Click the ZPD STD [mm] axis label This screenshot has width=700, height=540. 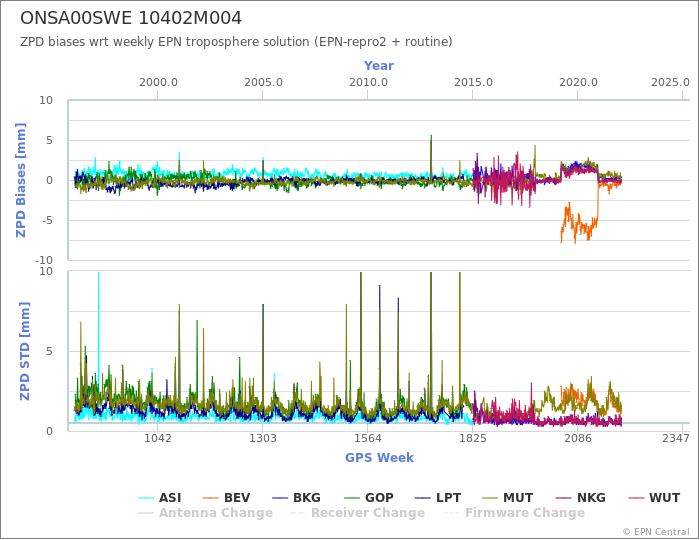[x=24, y=351]
